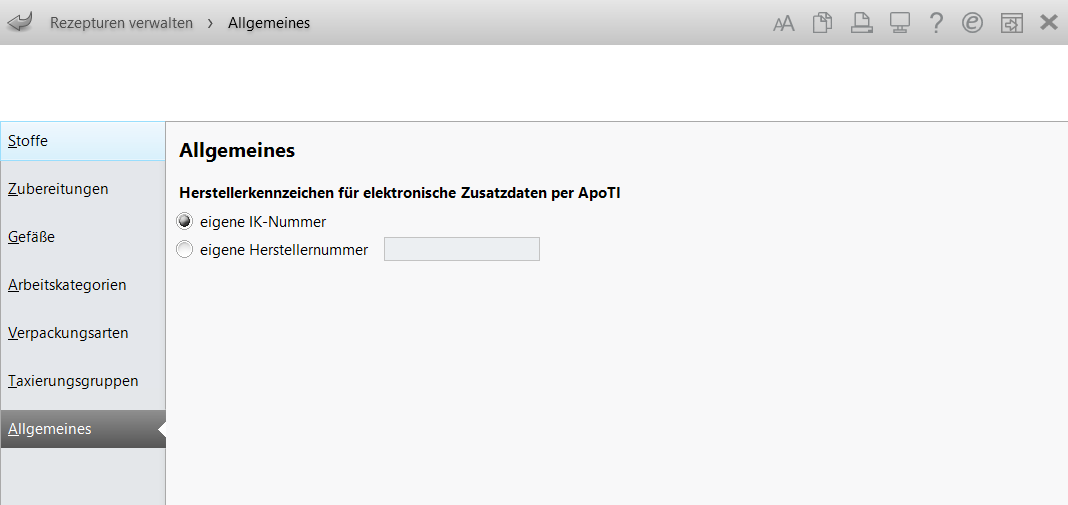
Task: Select eigene IK-Nummer radio option
Action: 185,221
